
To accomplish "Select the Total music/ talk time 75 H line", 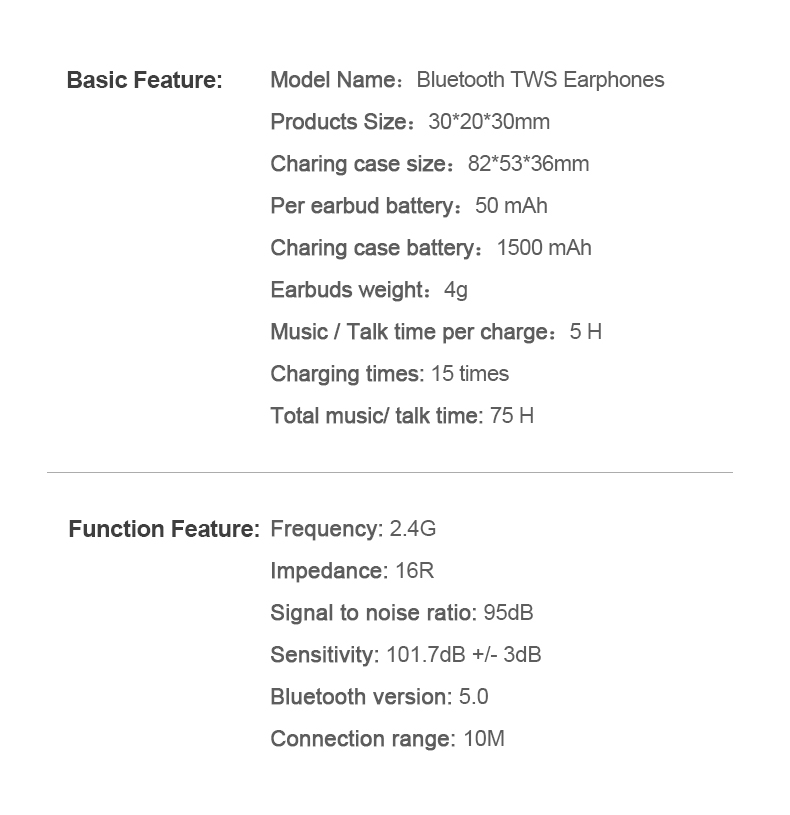I will [402, 416].
